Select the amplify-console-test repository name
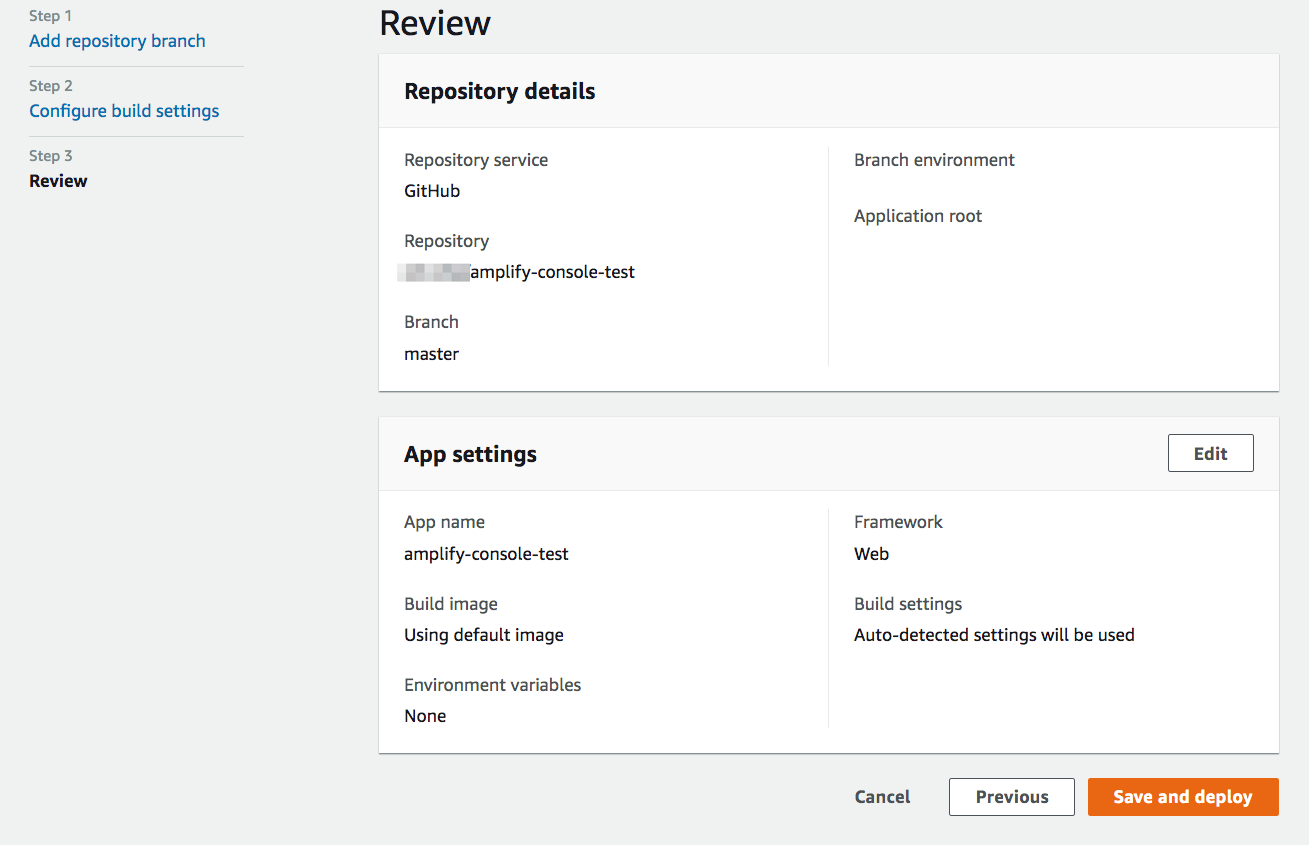The height and width of the screenshot is (845, 1309). (x=517, y=272)
